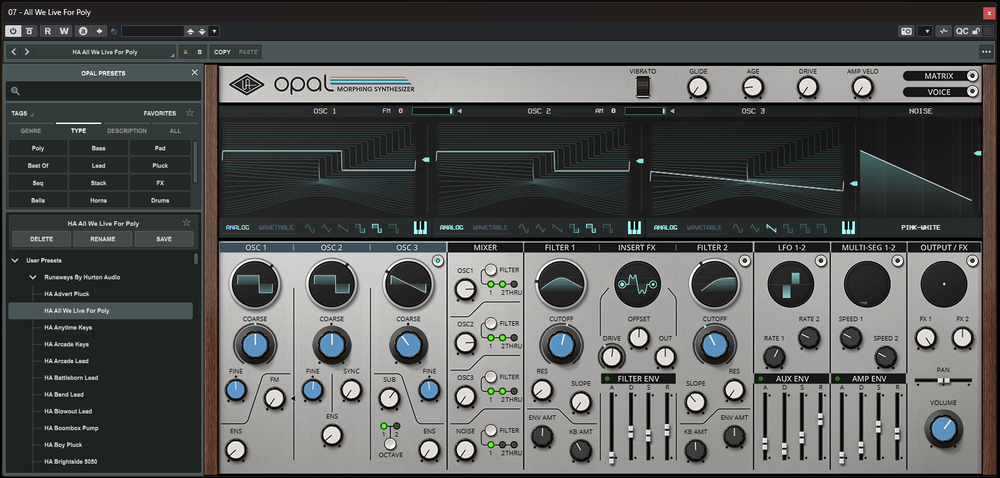
Task: Go to previous preset with left arrow
Action: (14, 52)
